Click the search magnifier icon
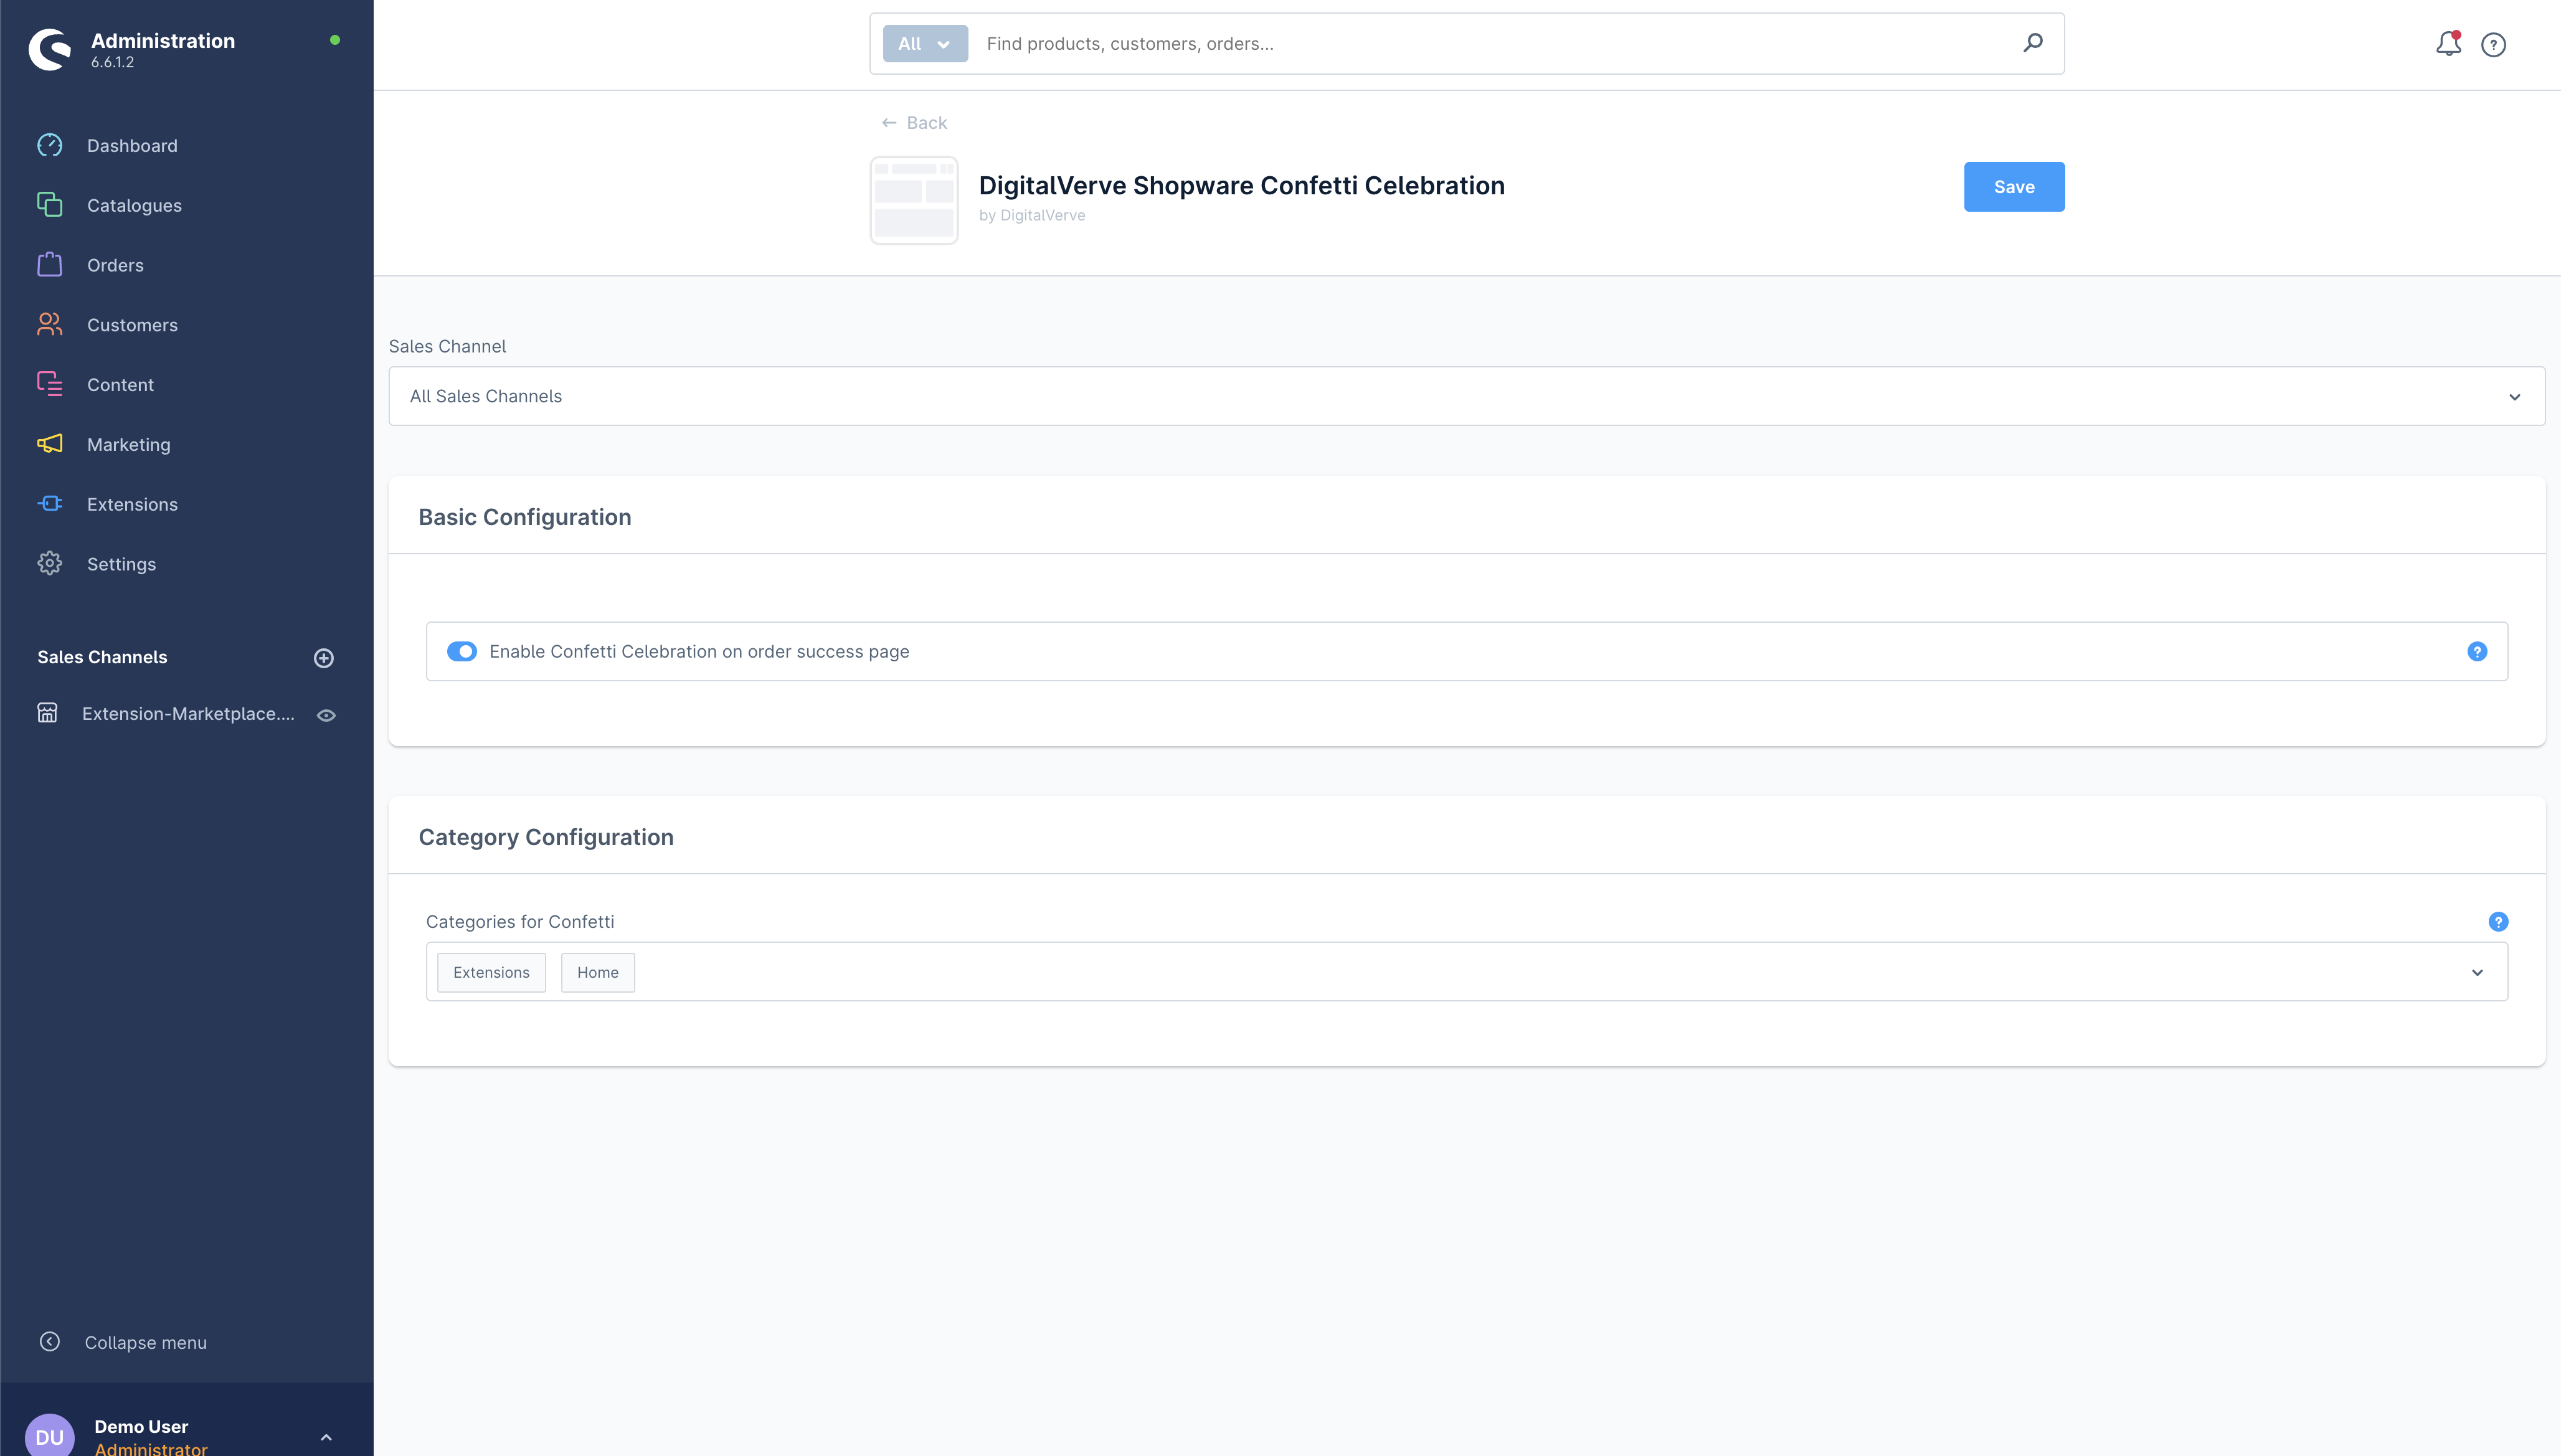 click(x=2032, y=43)
